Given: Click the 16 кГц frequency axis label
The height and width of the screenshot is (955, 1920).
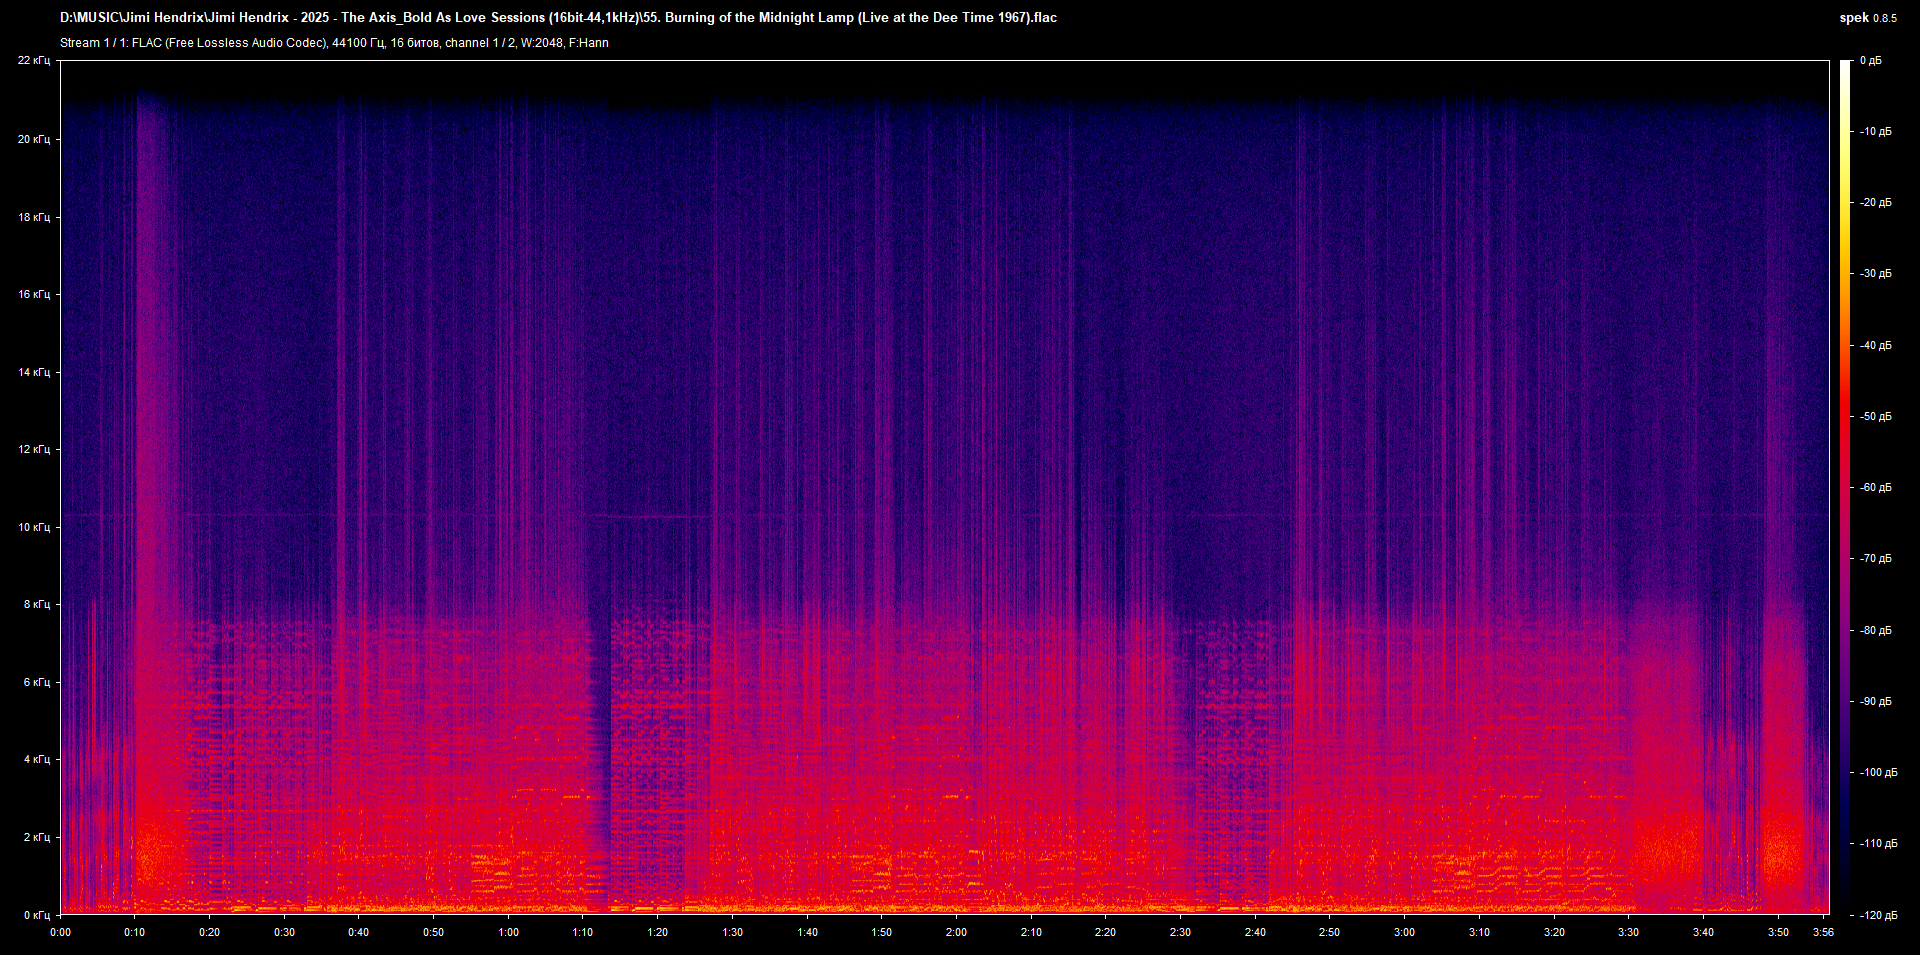Looking at the screenshot, I should coord(34,294).
